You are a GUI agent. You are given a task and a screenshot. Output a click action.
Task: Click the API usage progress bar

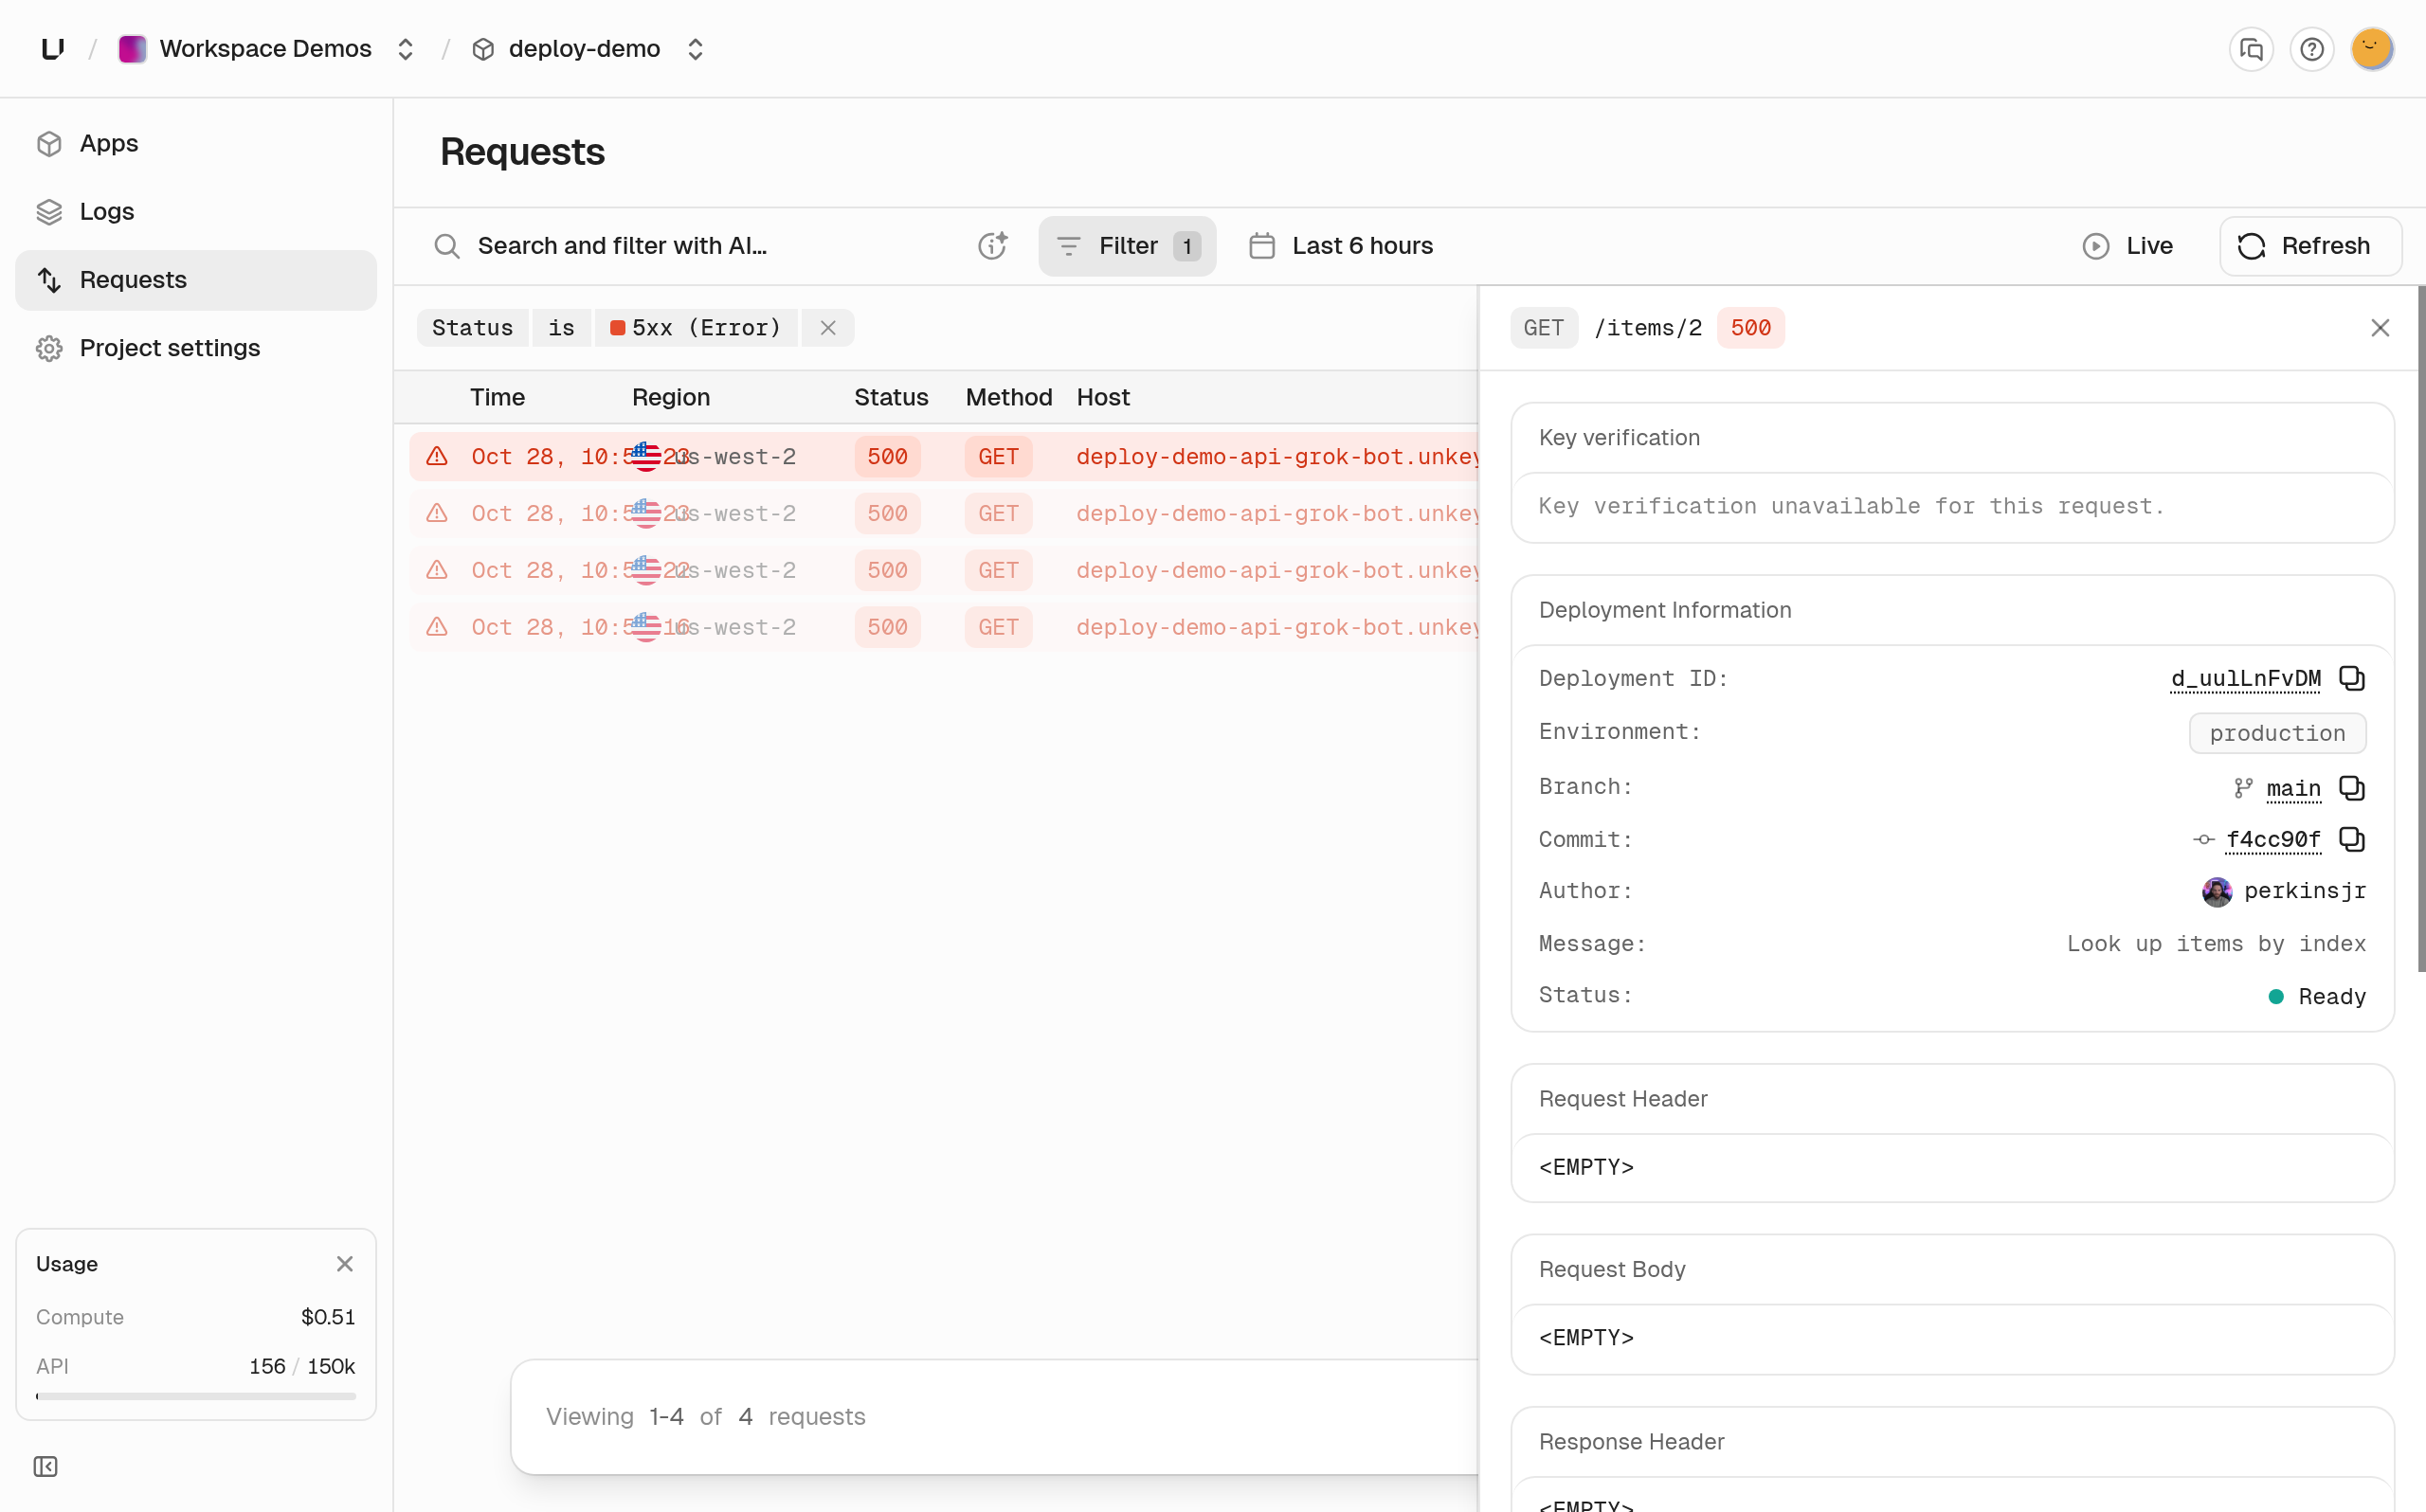click(x=196, y=1396)
